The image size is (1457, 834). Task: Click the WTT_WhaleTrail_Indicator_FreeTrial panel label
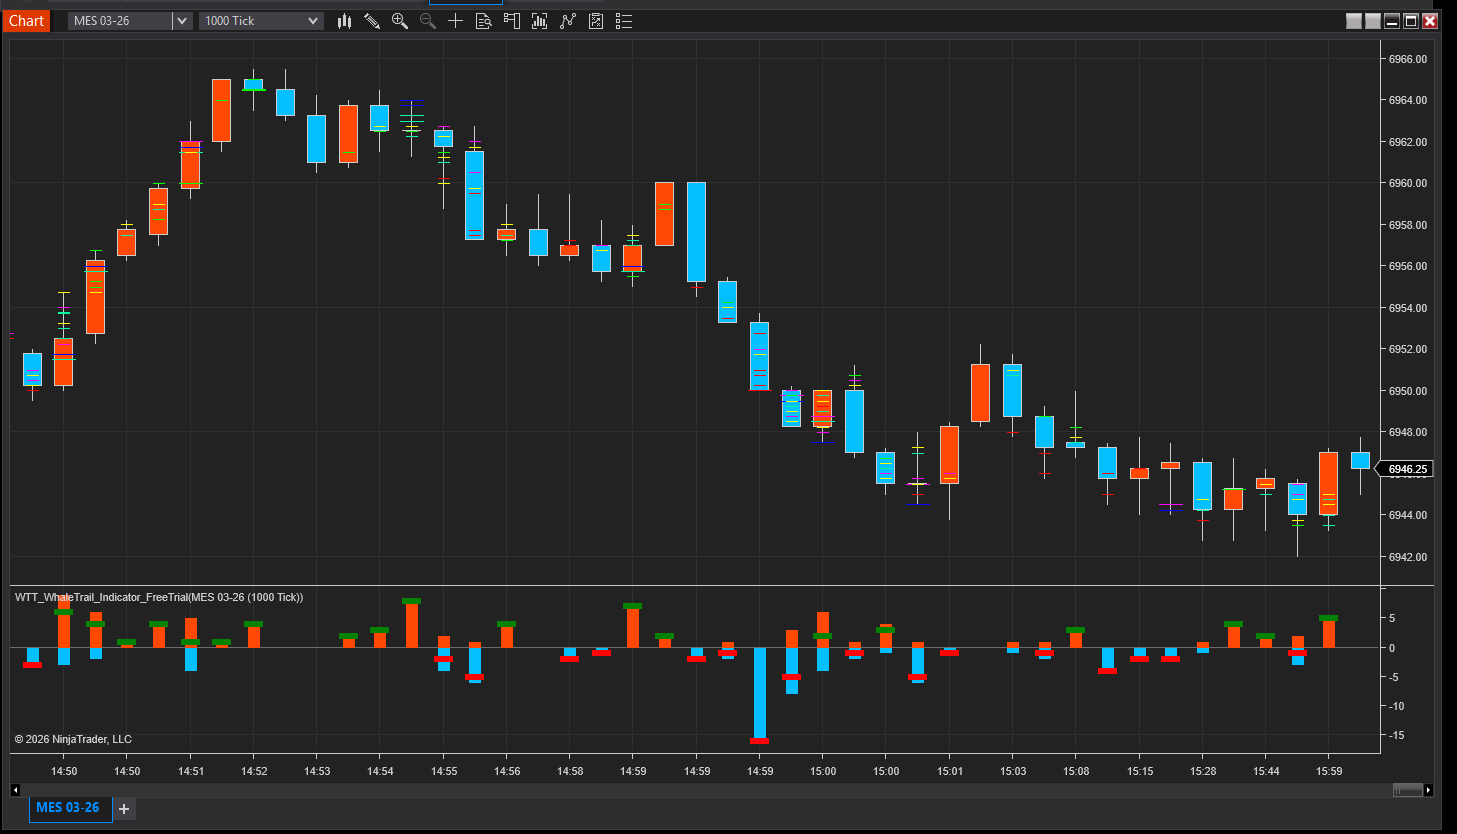tap(159, 597)
